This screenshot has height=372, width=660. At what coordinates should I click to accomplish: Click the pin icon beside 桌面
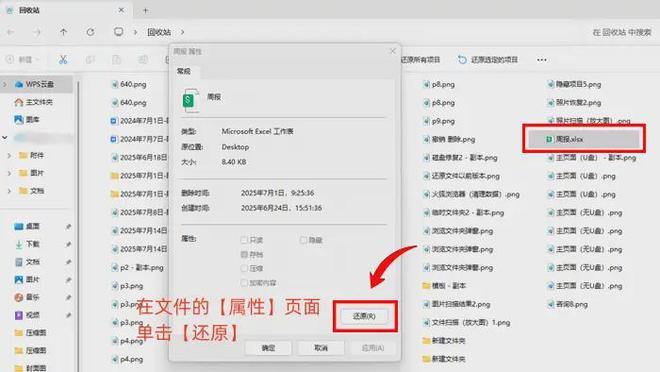pos(68,227)
